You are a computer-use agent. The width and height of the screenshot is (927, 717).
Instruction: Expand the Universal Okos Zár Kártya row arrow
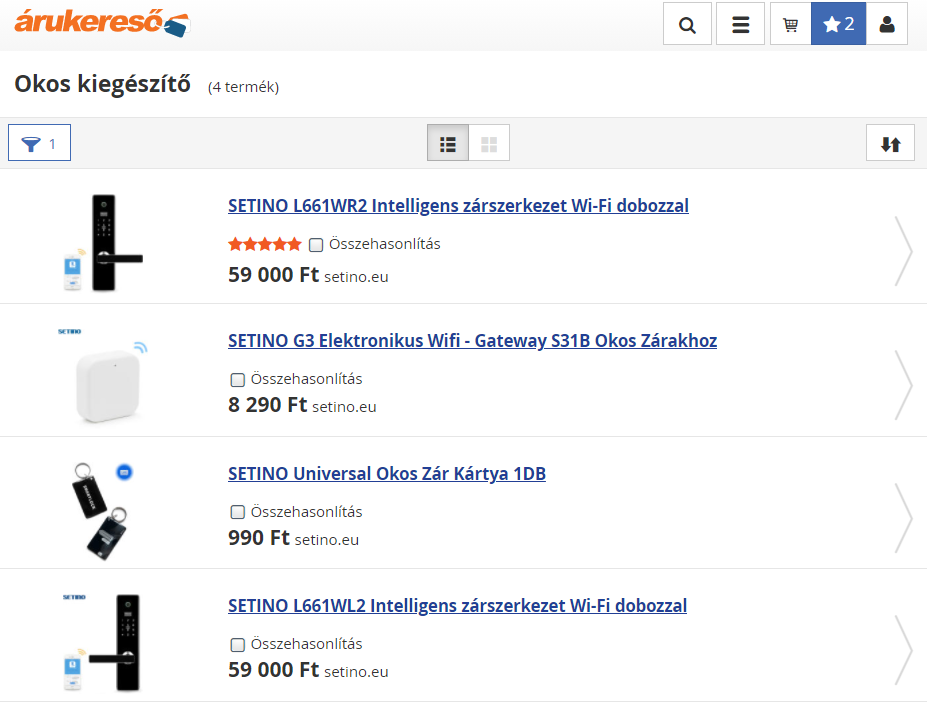pyautogui.click(x=903, y=517)
